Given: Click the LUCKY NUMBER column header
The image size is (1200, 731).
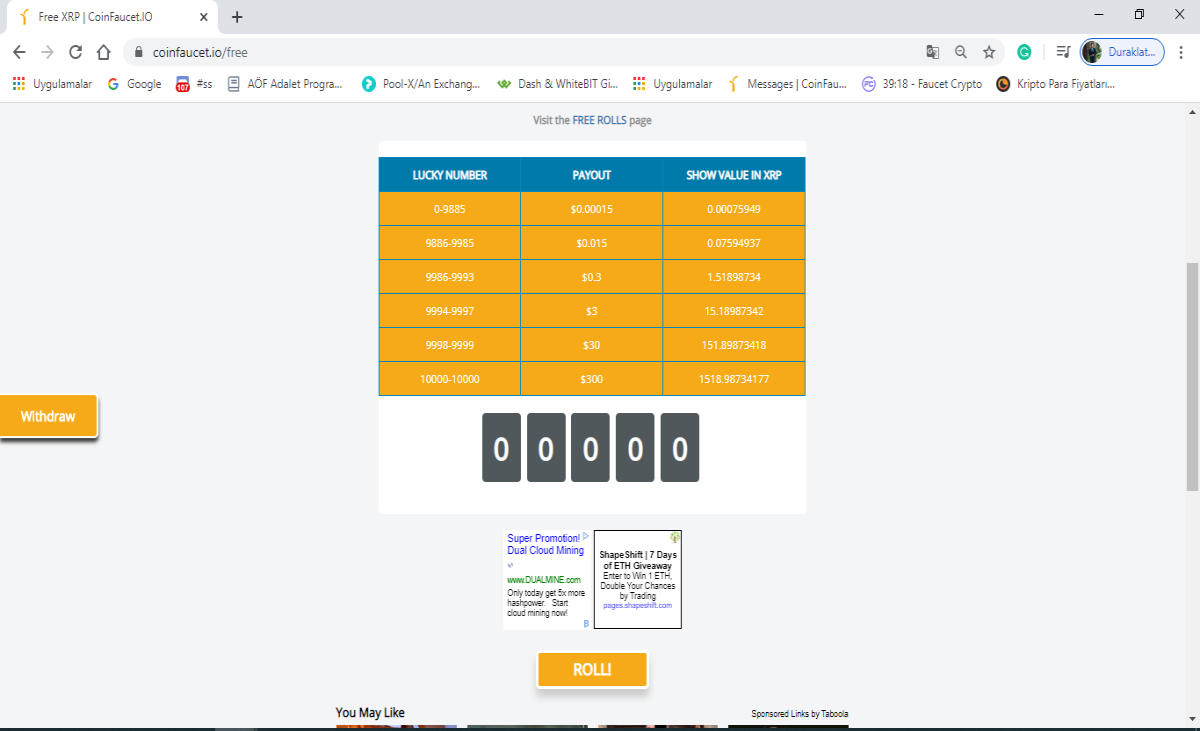Looking at the screenshot, I should 450,175.
